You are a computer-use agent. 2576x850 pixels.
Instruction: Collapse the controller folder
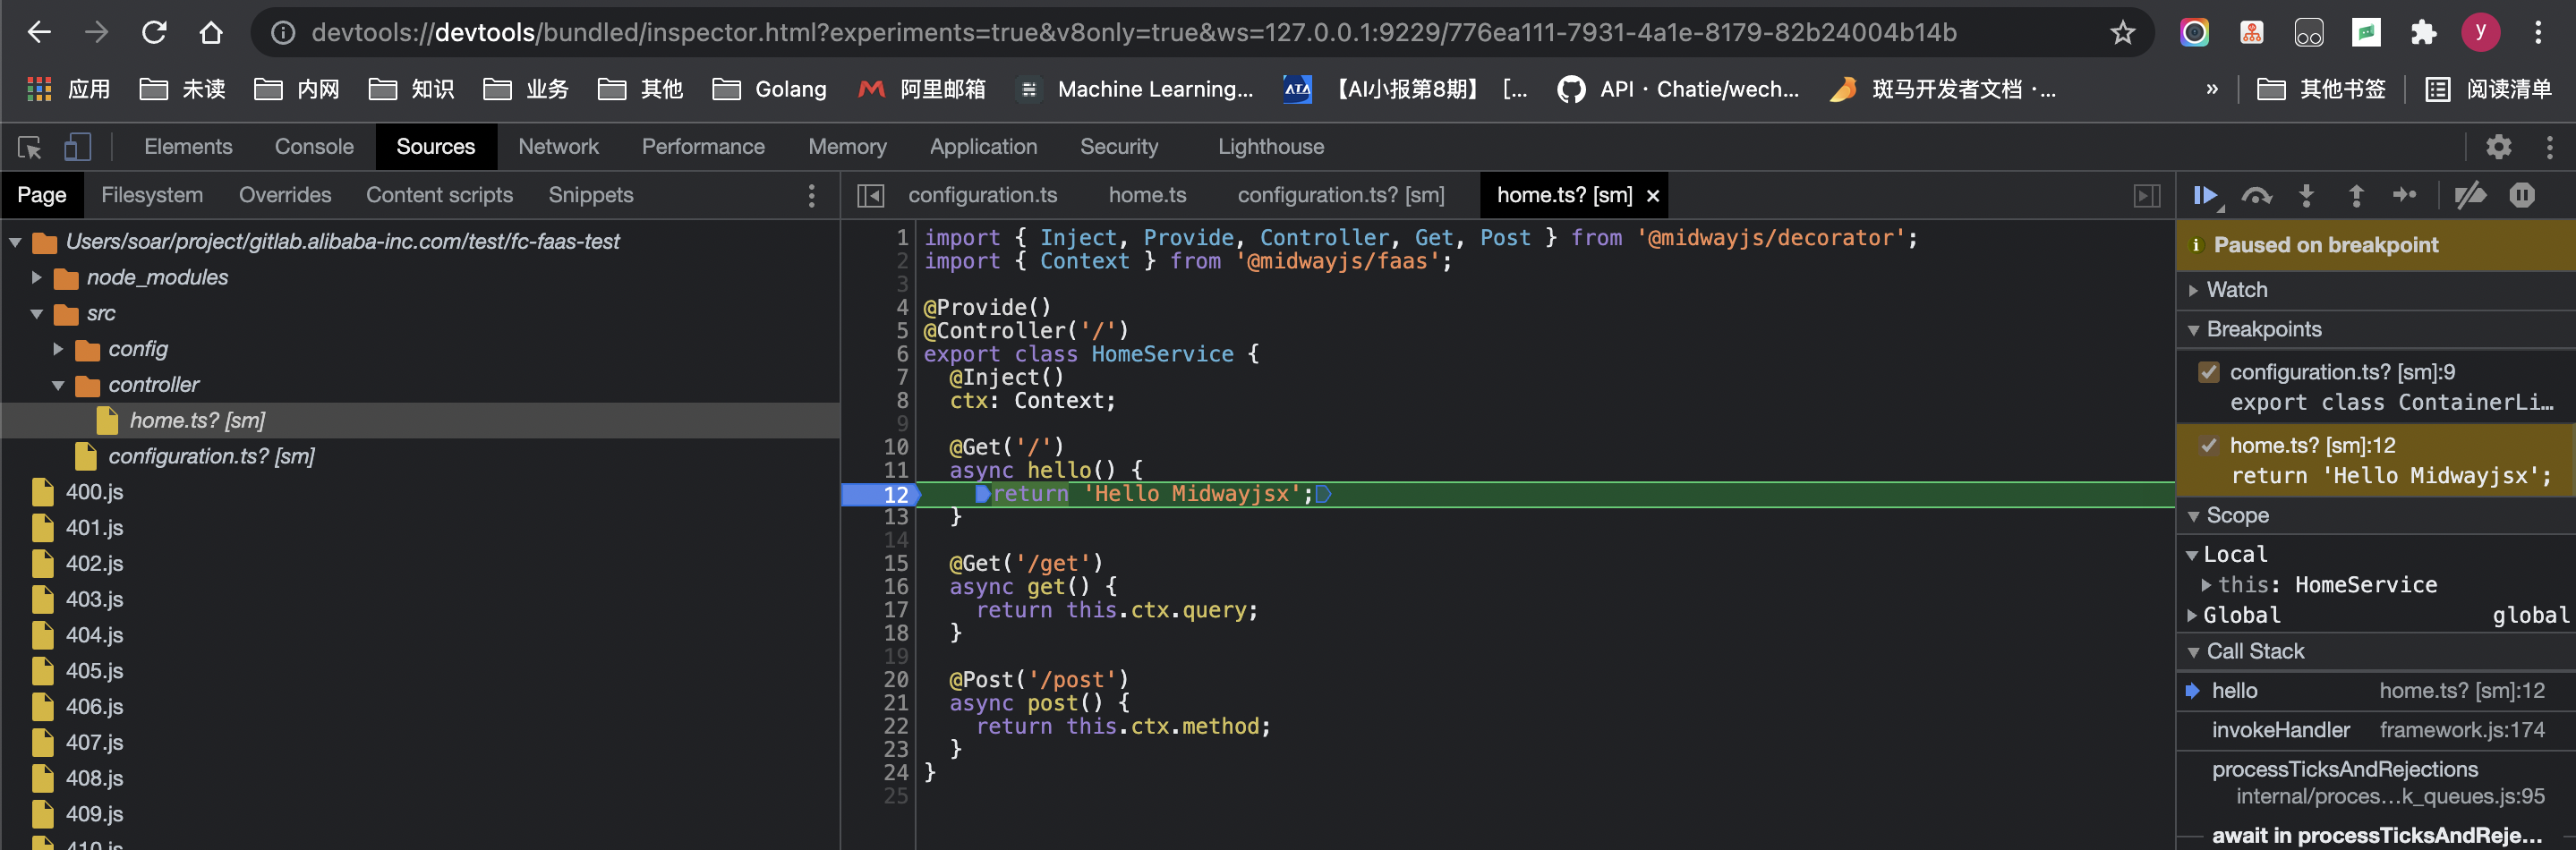pos(58,385)
